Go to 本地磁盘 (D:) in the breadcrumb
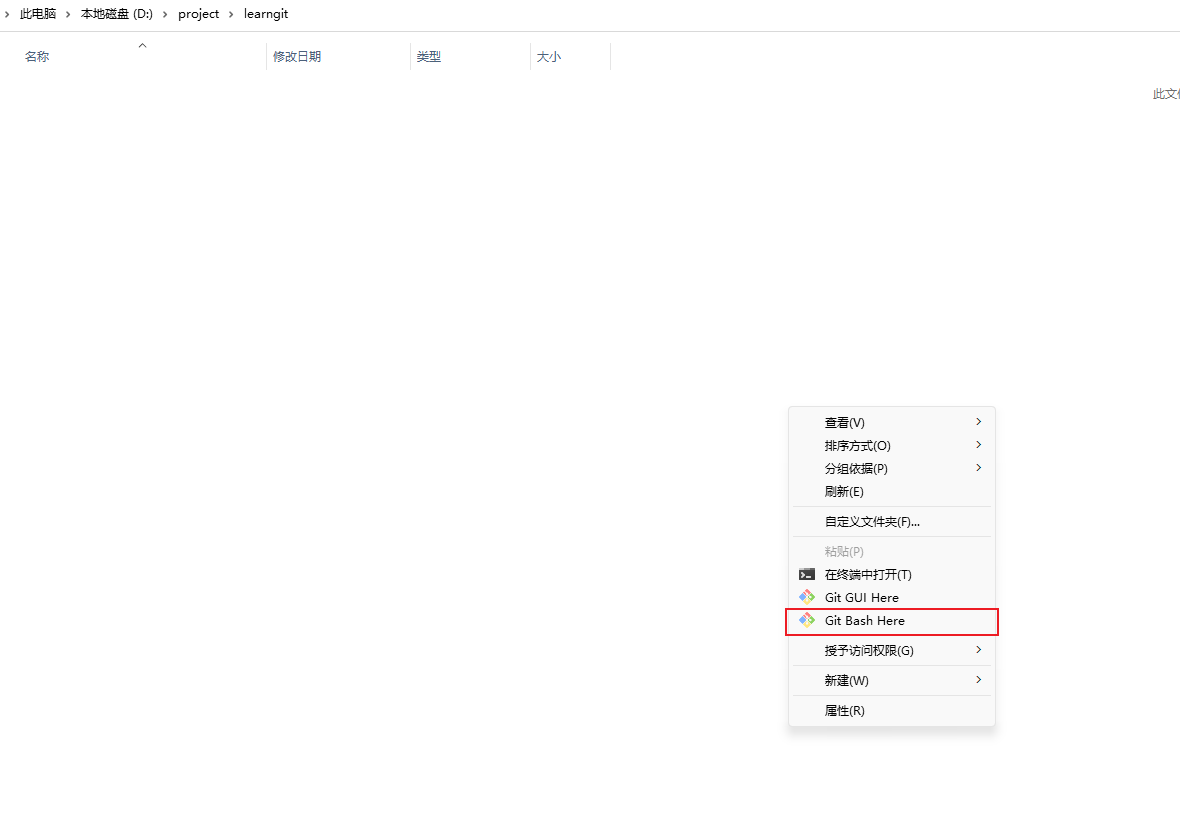This screenshot has width=1180, height=833. click(x=117, y=15)
